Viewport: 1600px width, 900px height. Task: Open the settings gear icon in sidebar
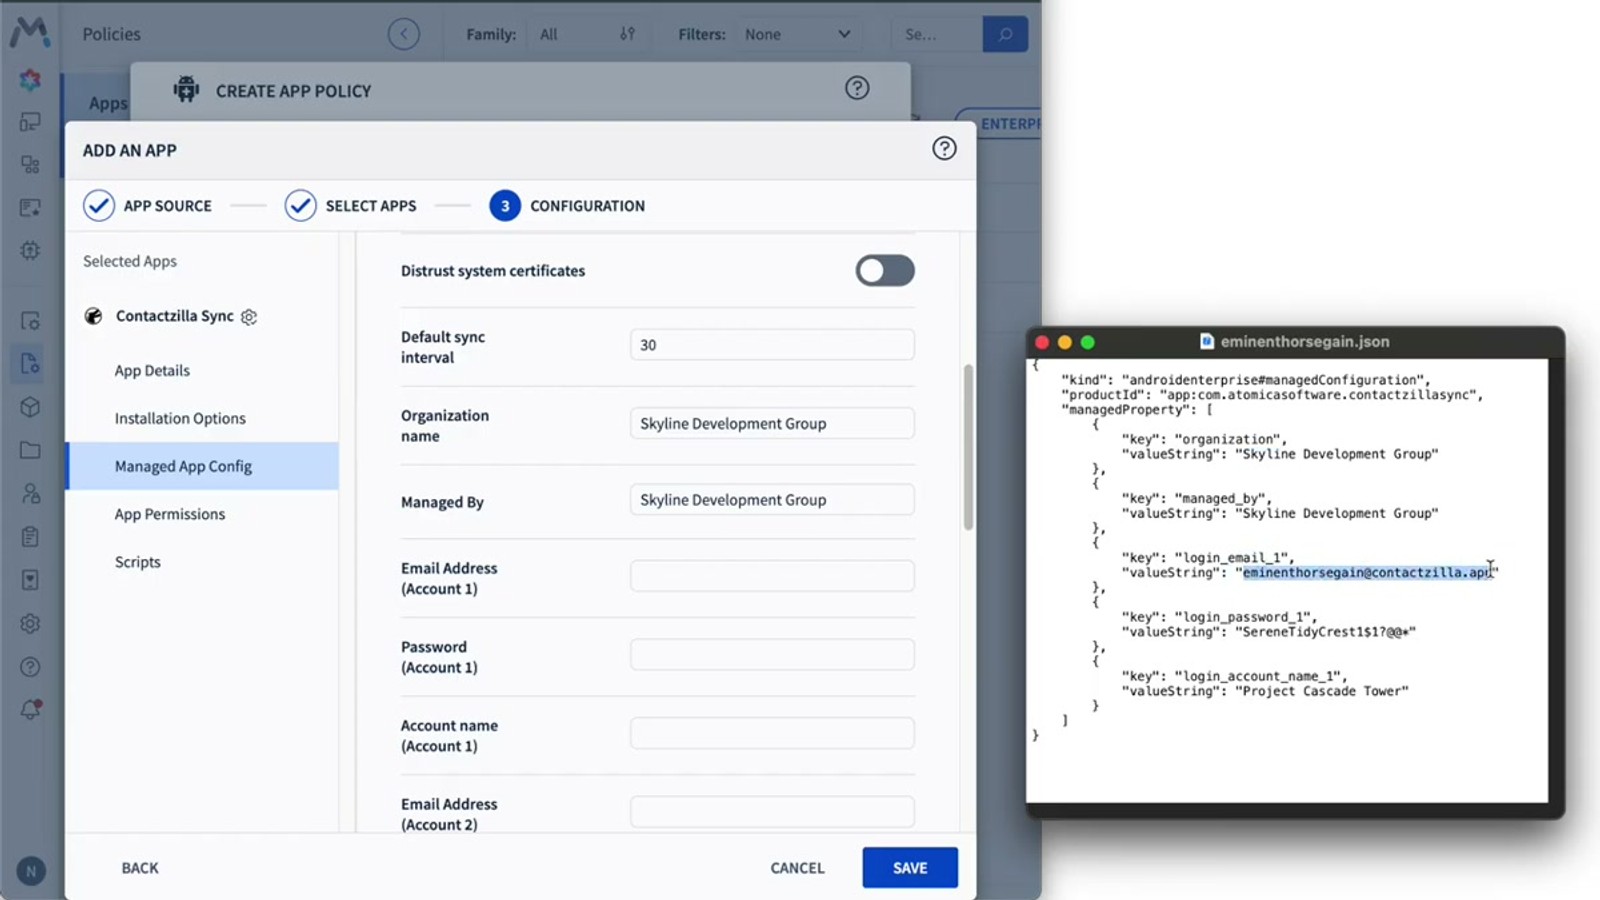click(x=30, y=623)
